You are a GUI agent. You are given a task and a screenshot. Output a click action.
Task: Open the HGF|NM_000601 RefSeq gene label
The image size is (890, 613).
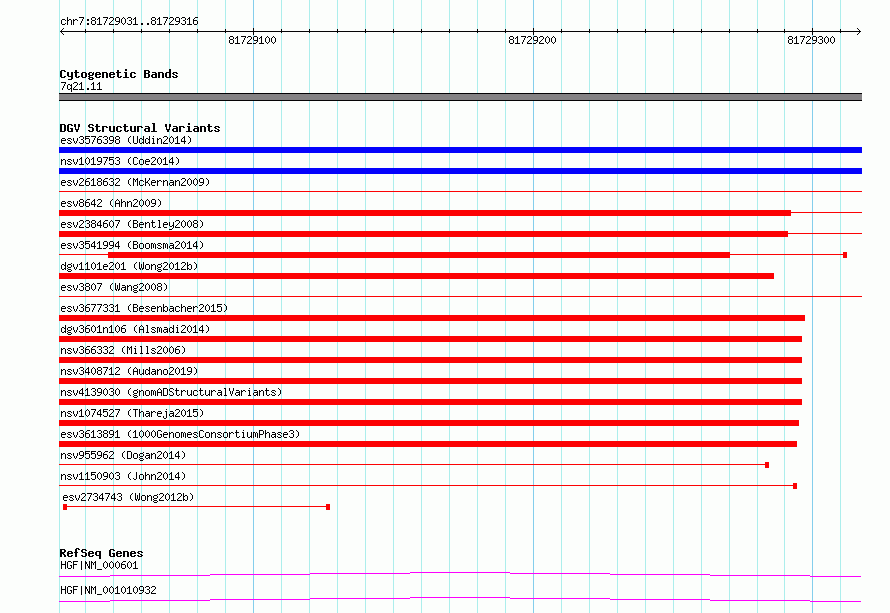(x=99, y=565)
